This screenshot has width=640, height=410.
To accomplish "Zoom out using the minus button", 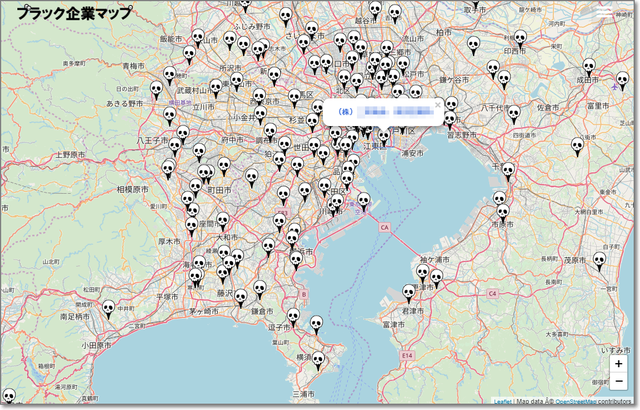I will (619, 382).
